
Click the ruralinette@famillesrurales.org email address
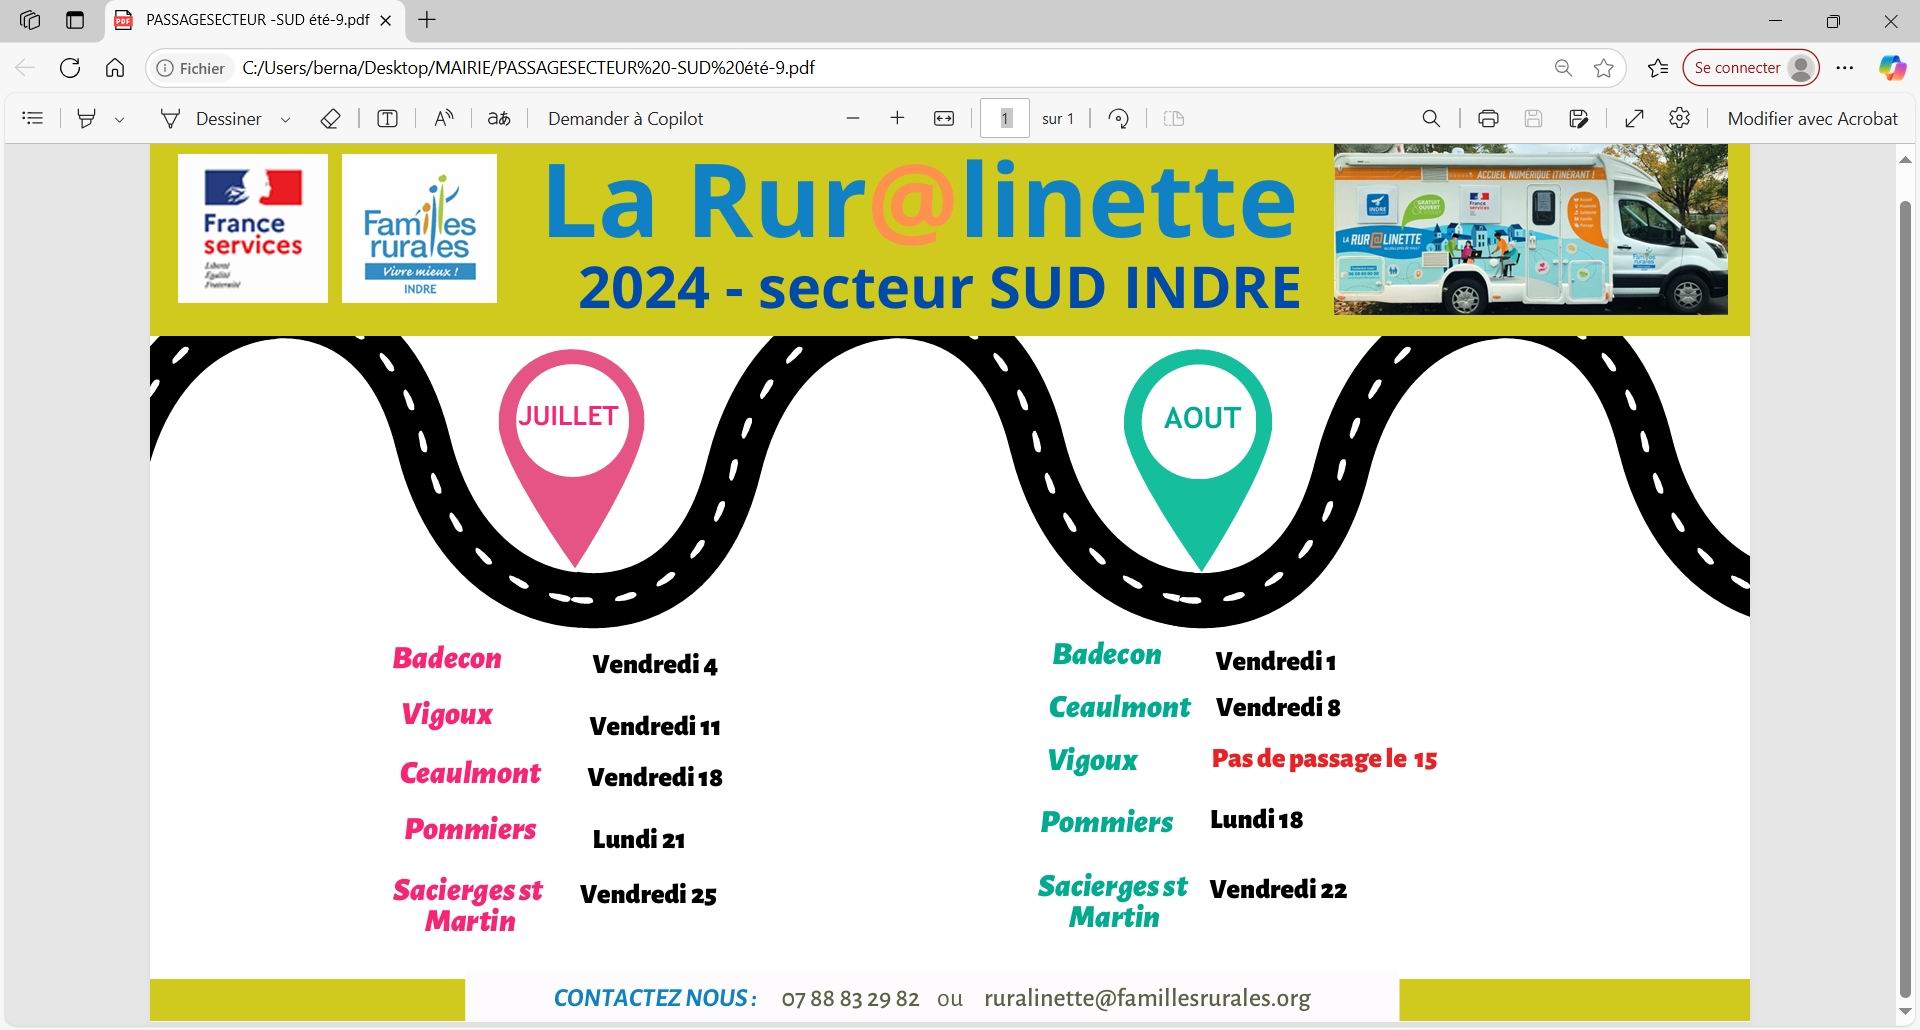[x=1147, y=998]
